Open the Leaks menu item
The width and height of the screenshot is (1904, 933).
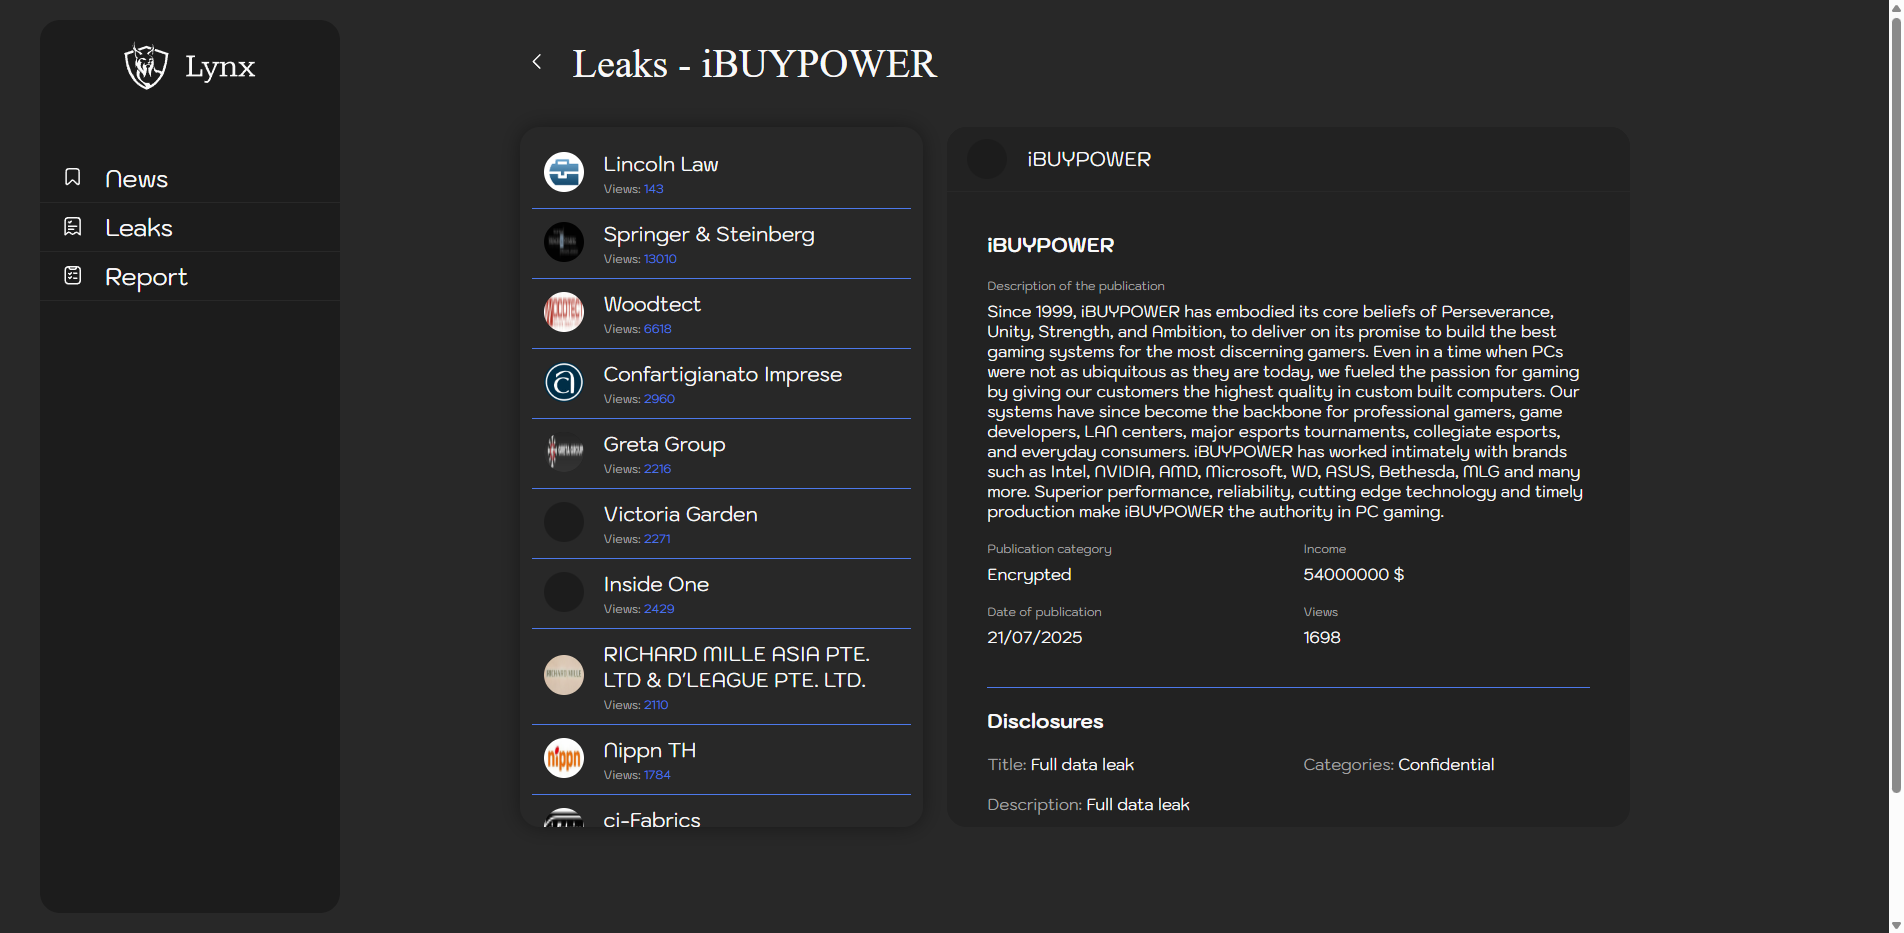(x=139, y=228)
